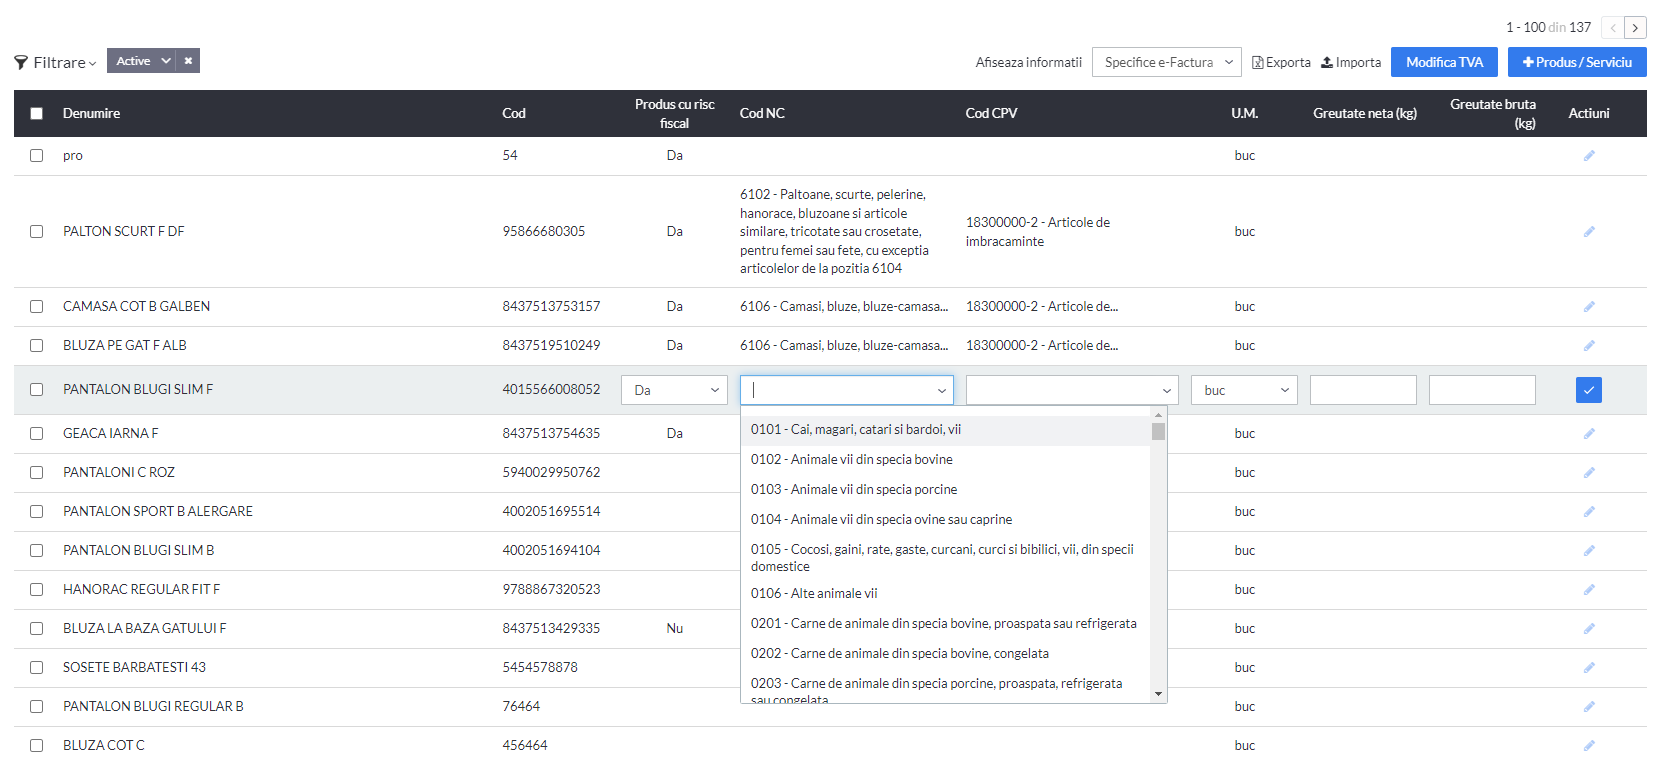Tick CAMASA COT B GALBEN checkbox

[37, 307]
